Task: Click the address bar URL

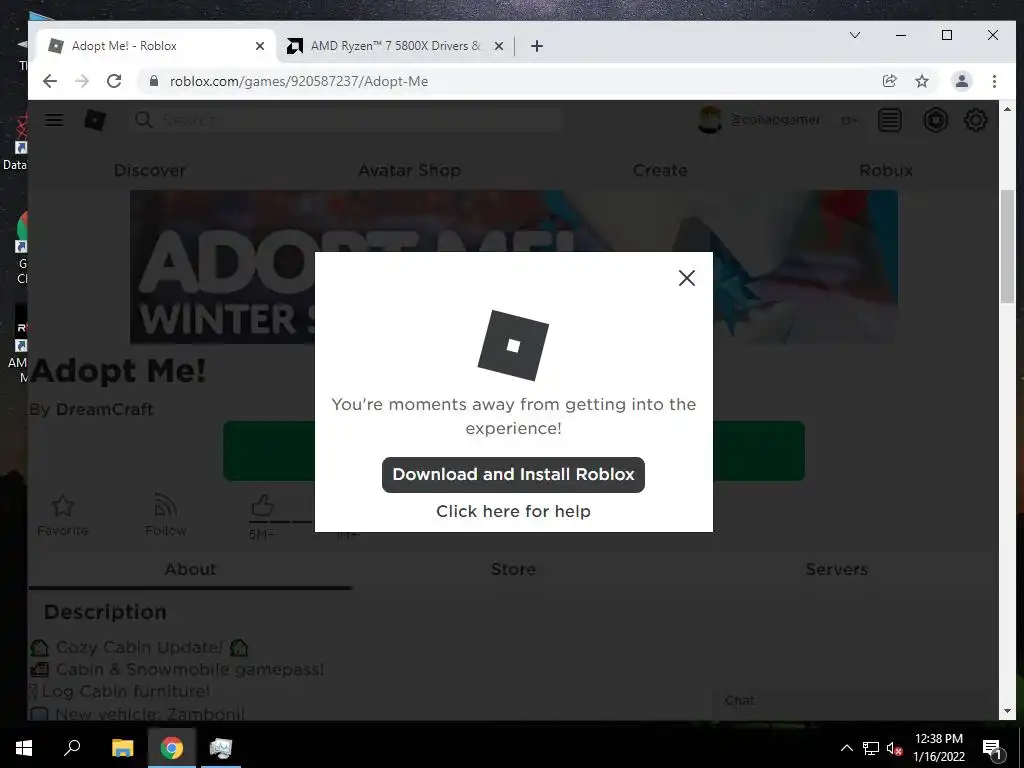Action: 299,82
